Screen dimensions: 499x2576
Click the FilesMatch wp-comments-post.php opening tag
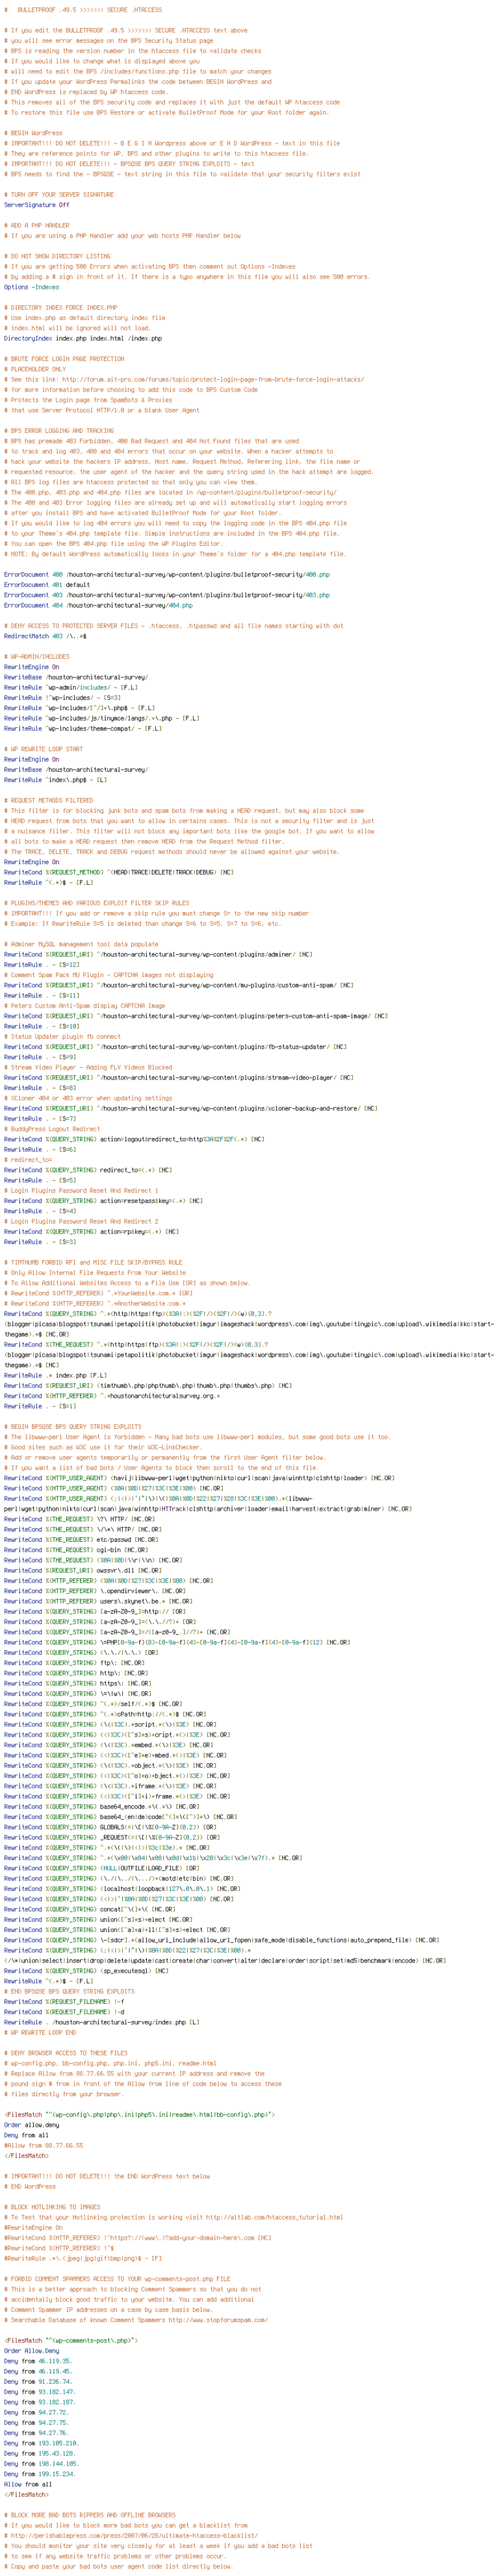[71, 2340]
